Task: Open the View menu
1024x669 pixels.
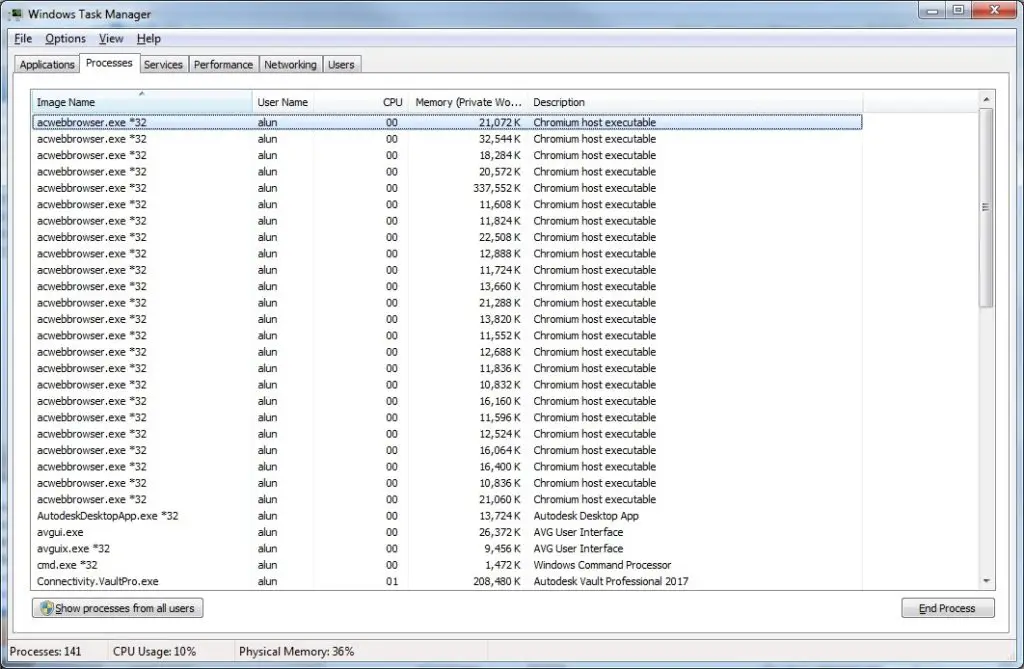Action: point(111,39)
